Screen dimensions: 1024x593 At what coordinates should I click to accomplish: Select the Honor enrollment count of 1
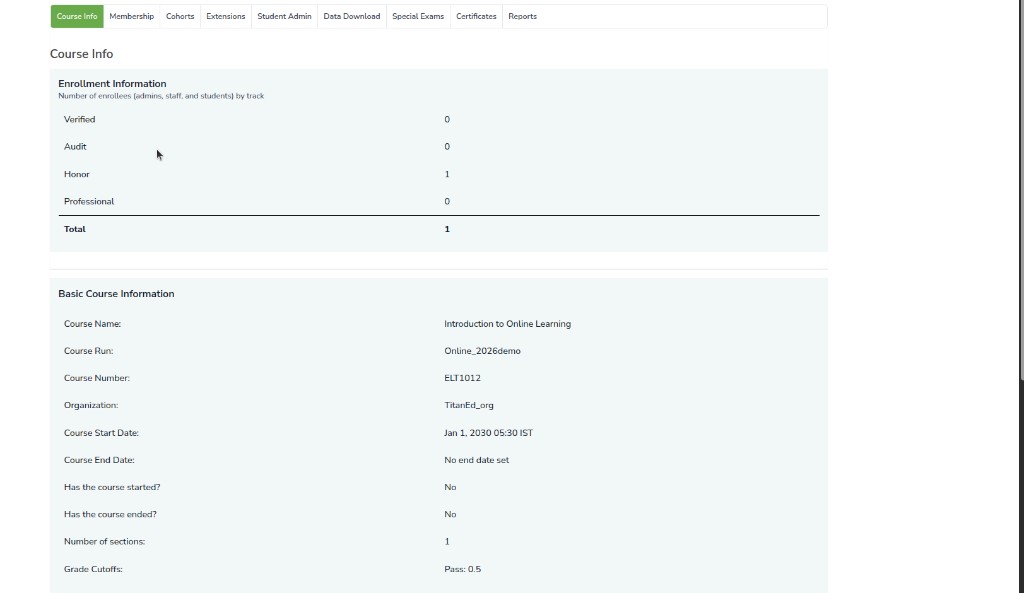click(x=447, y=174)
